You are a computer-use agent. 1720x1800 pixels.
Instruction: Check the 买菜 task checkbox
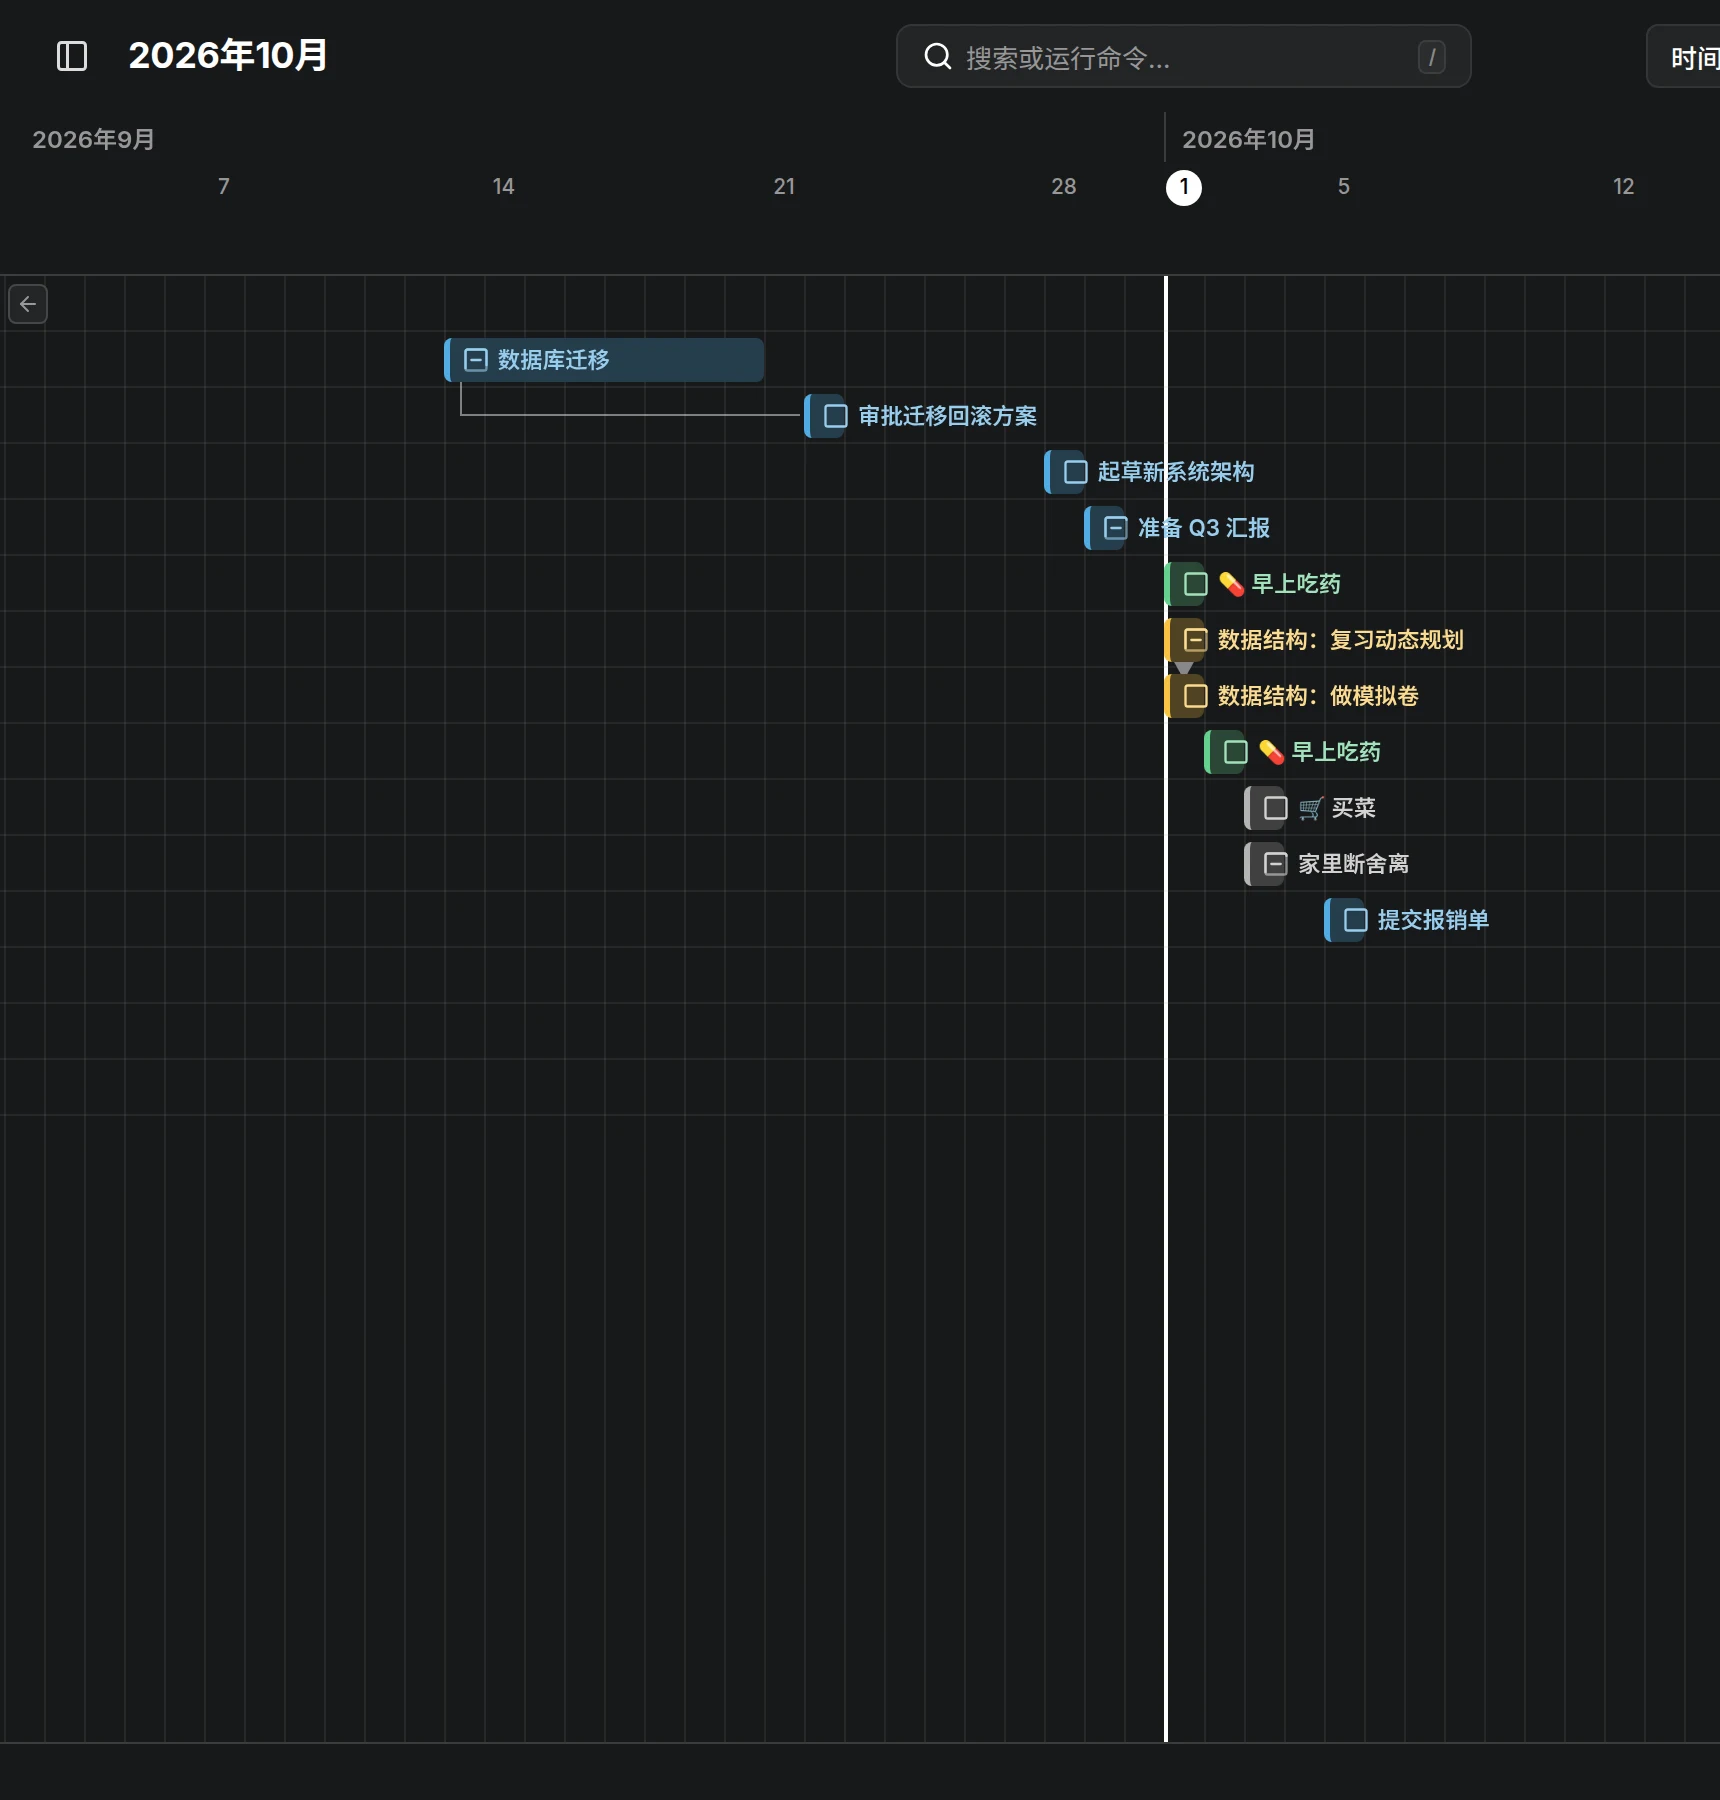click(x=1276, y=808)
